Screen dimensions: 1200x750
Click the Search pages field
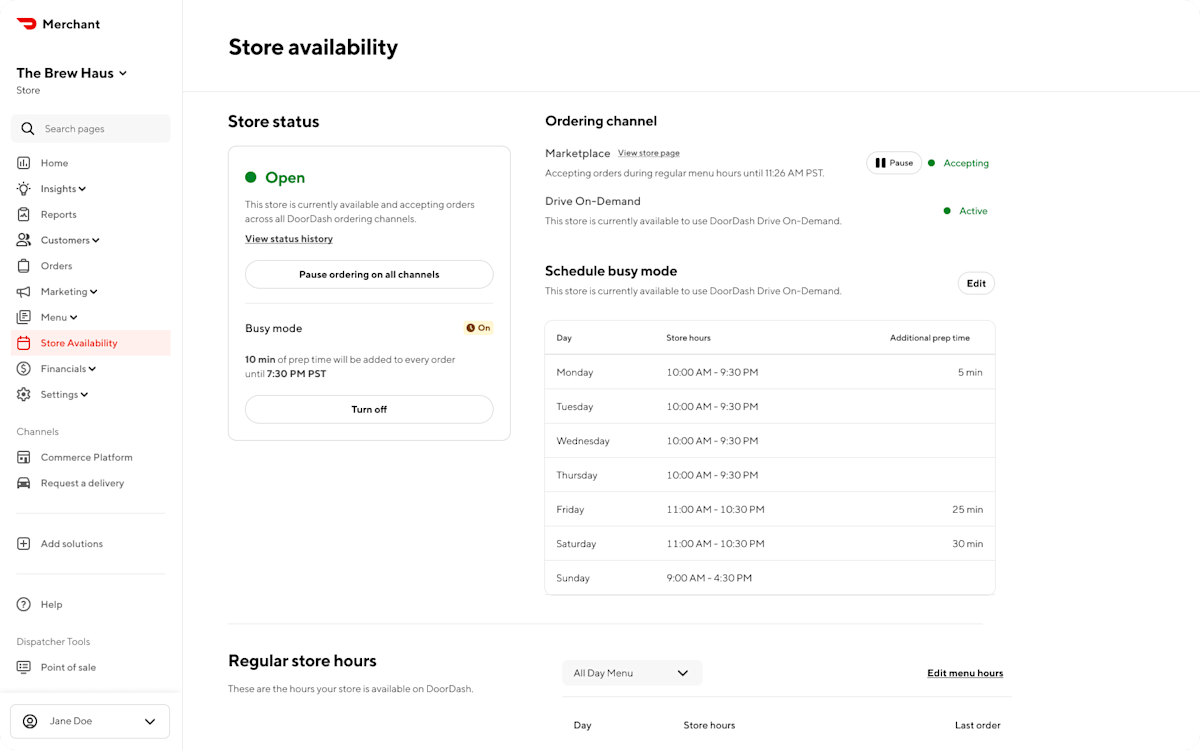click(x=90, y=128)
